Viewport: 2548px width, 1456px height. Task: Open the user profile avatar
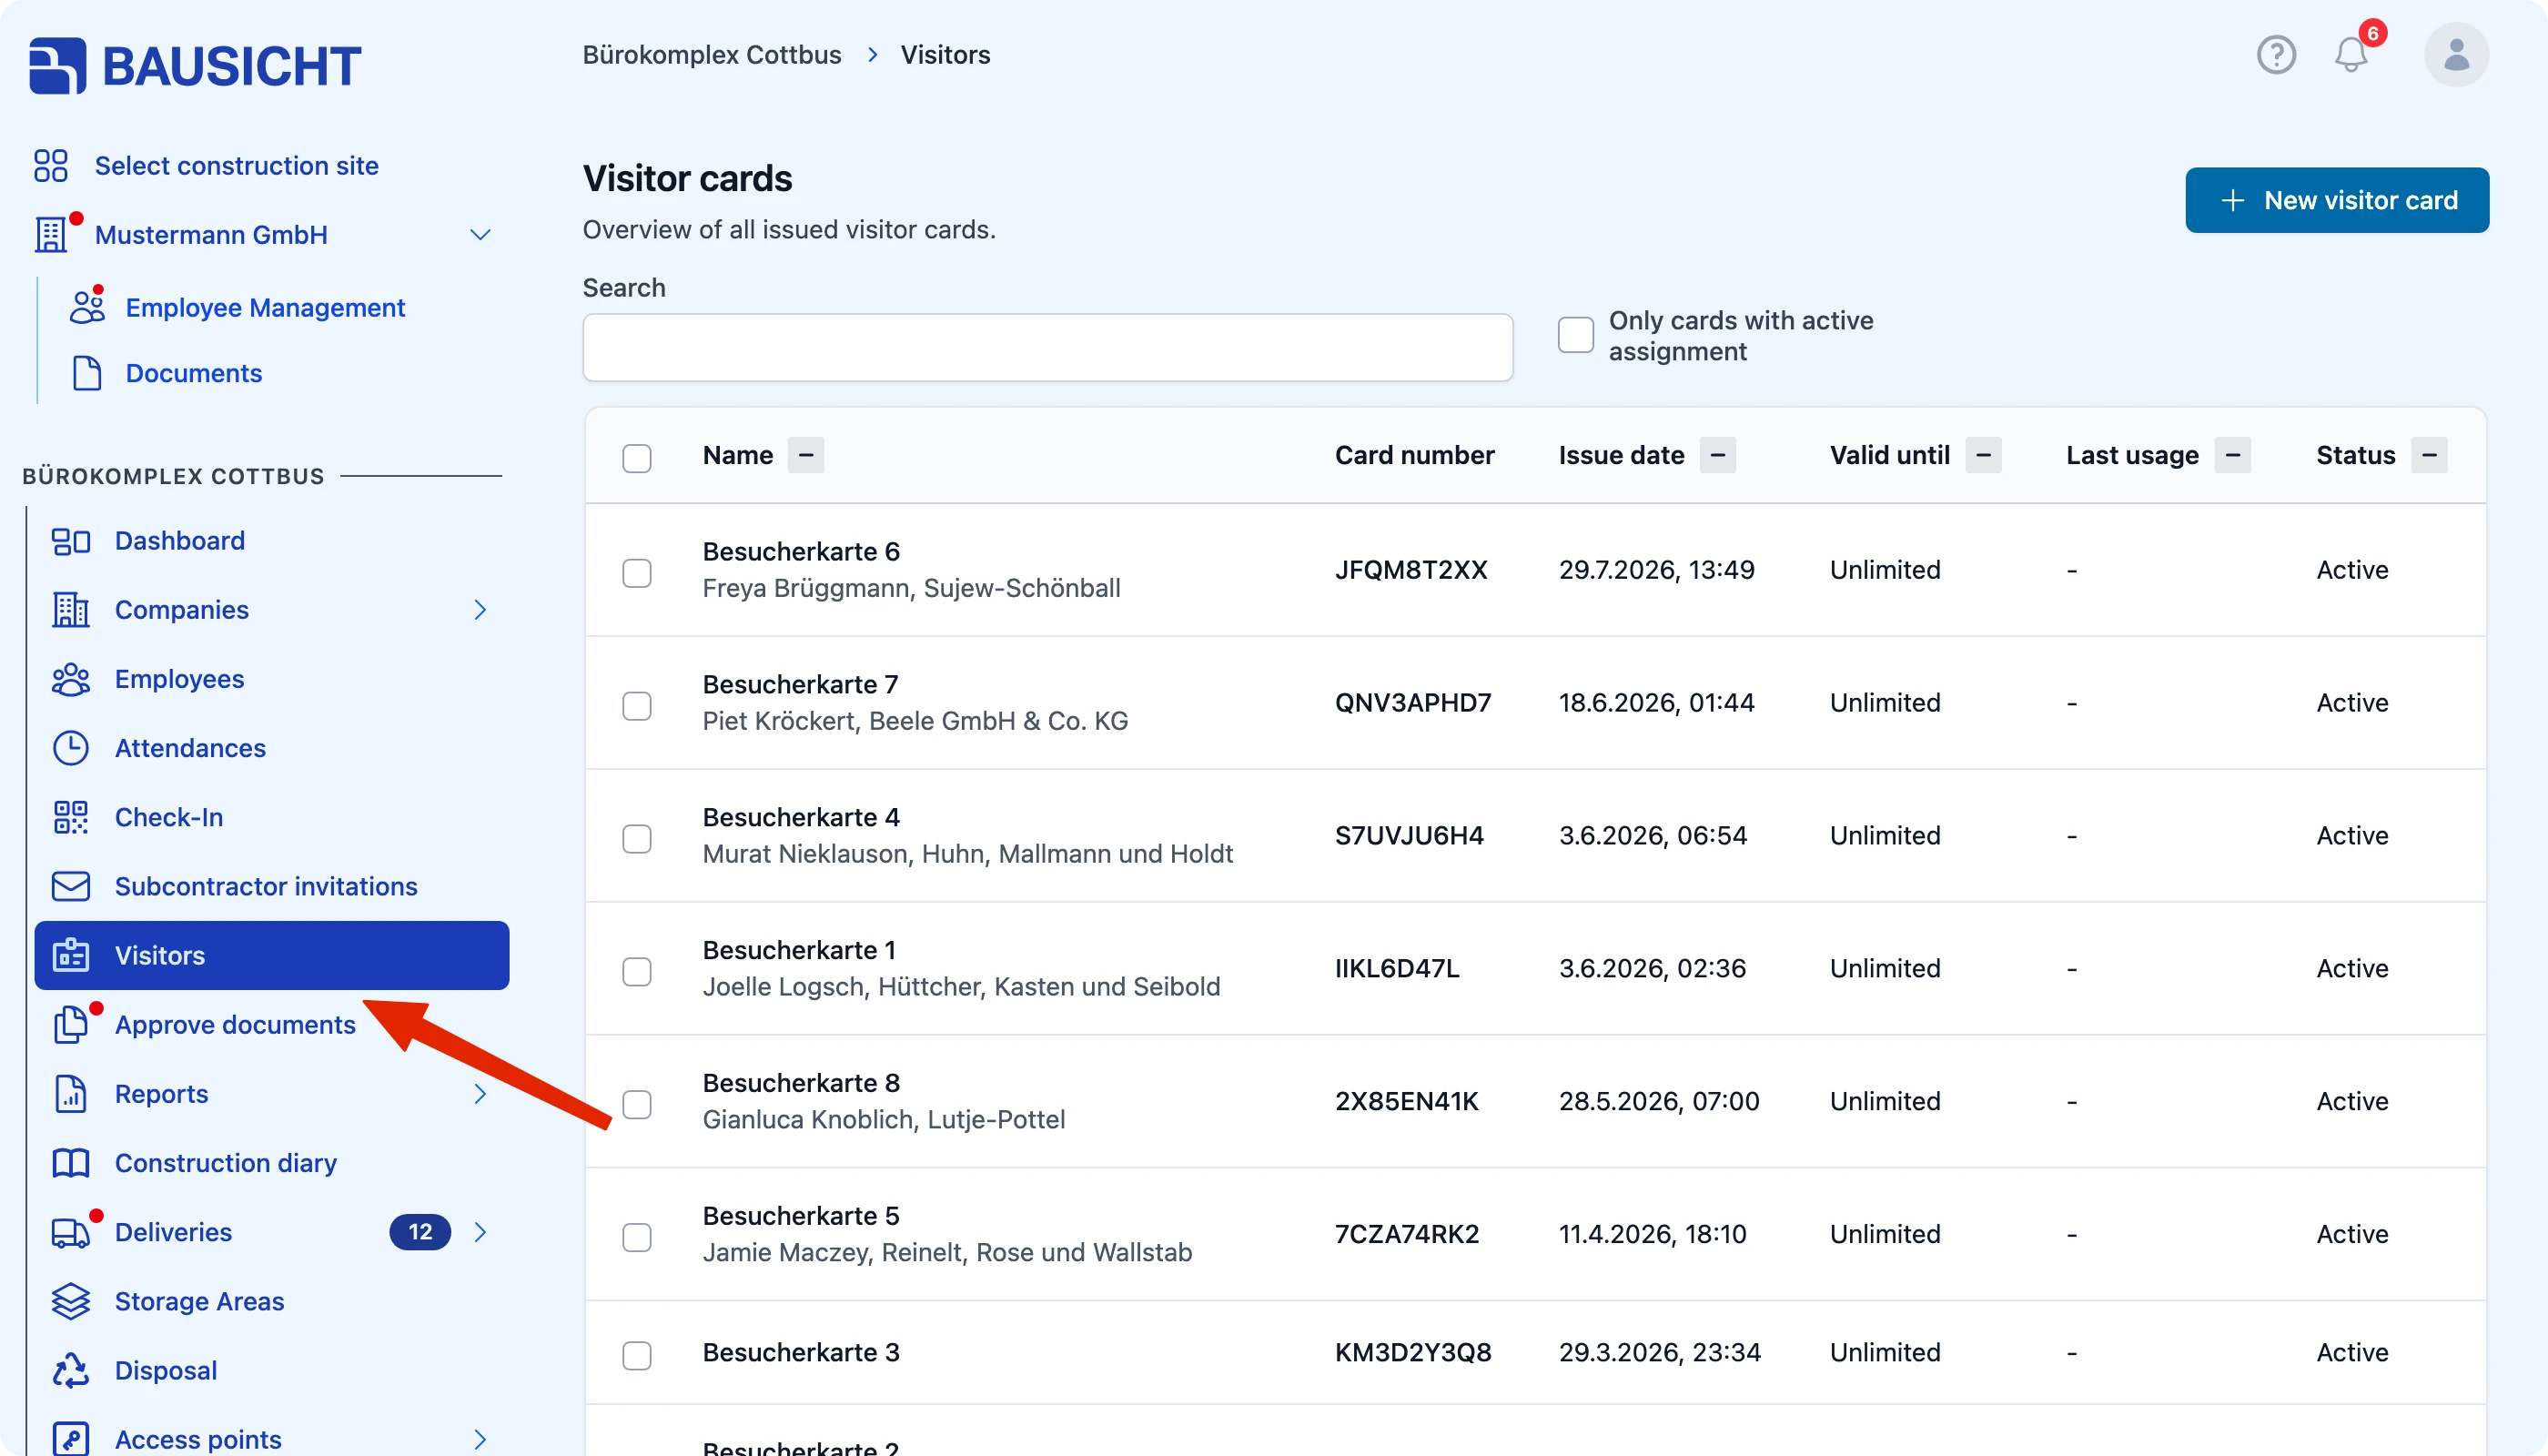pos(2456,55)
